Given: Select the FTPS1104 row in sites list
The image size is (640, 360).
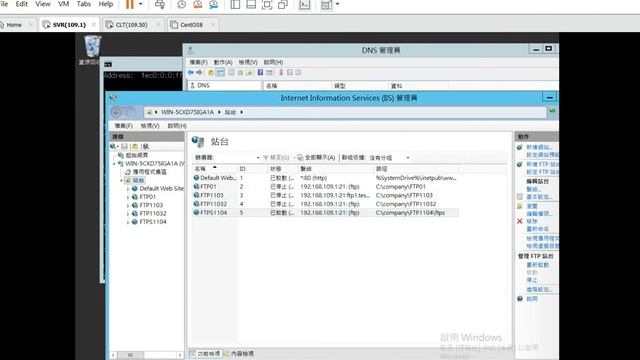Looking at the screenshot, I should click(325, 213).
